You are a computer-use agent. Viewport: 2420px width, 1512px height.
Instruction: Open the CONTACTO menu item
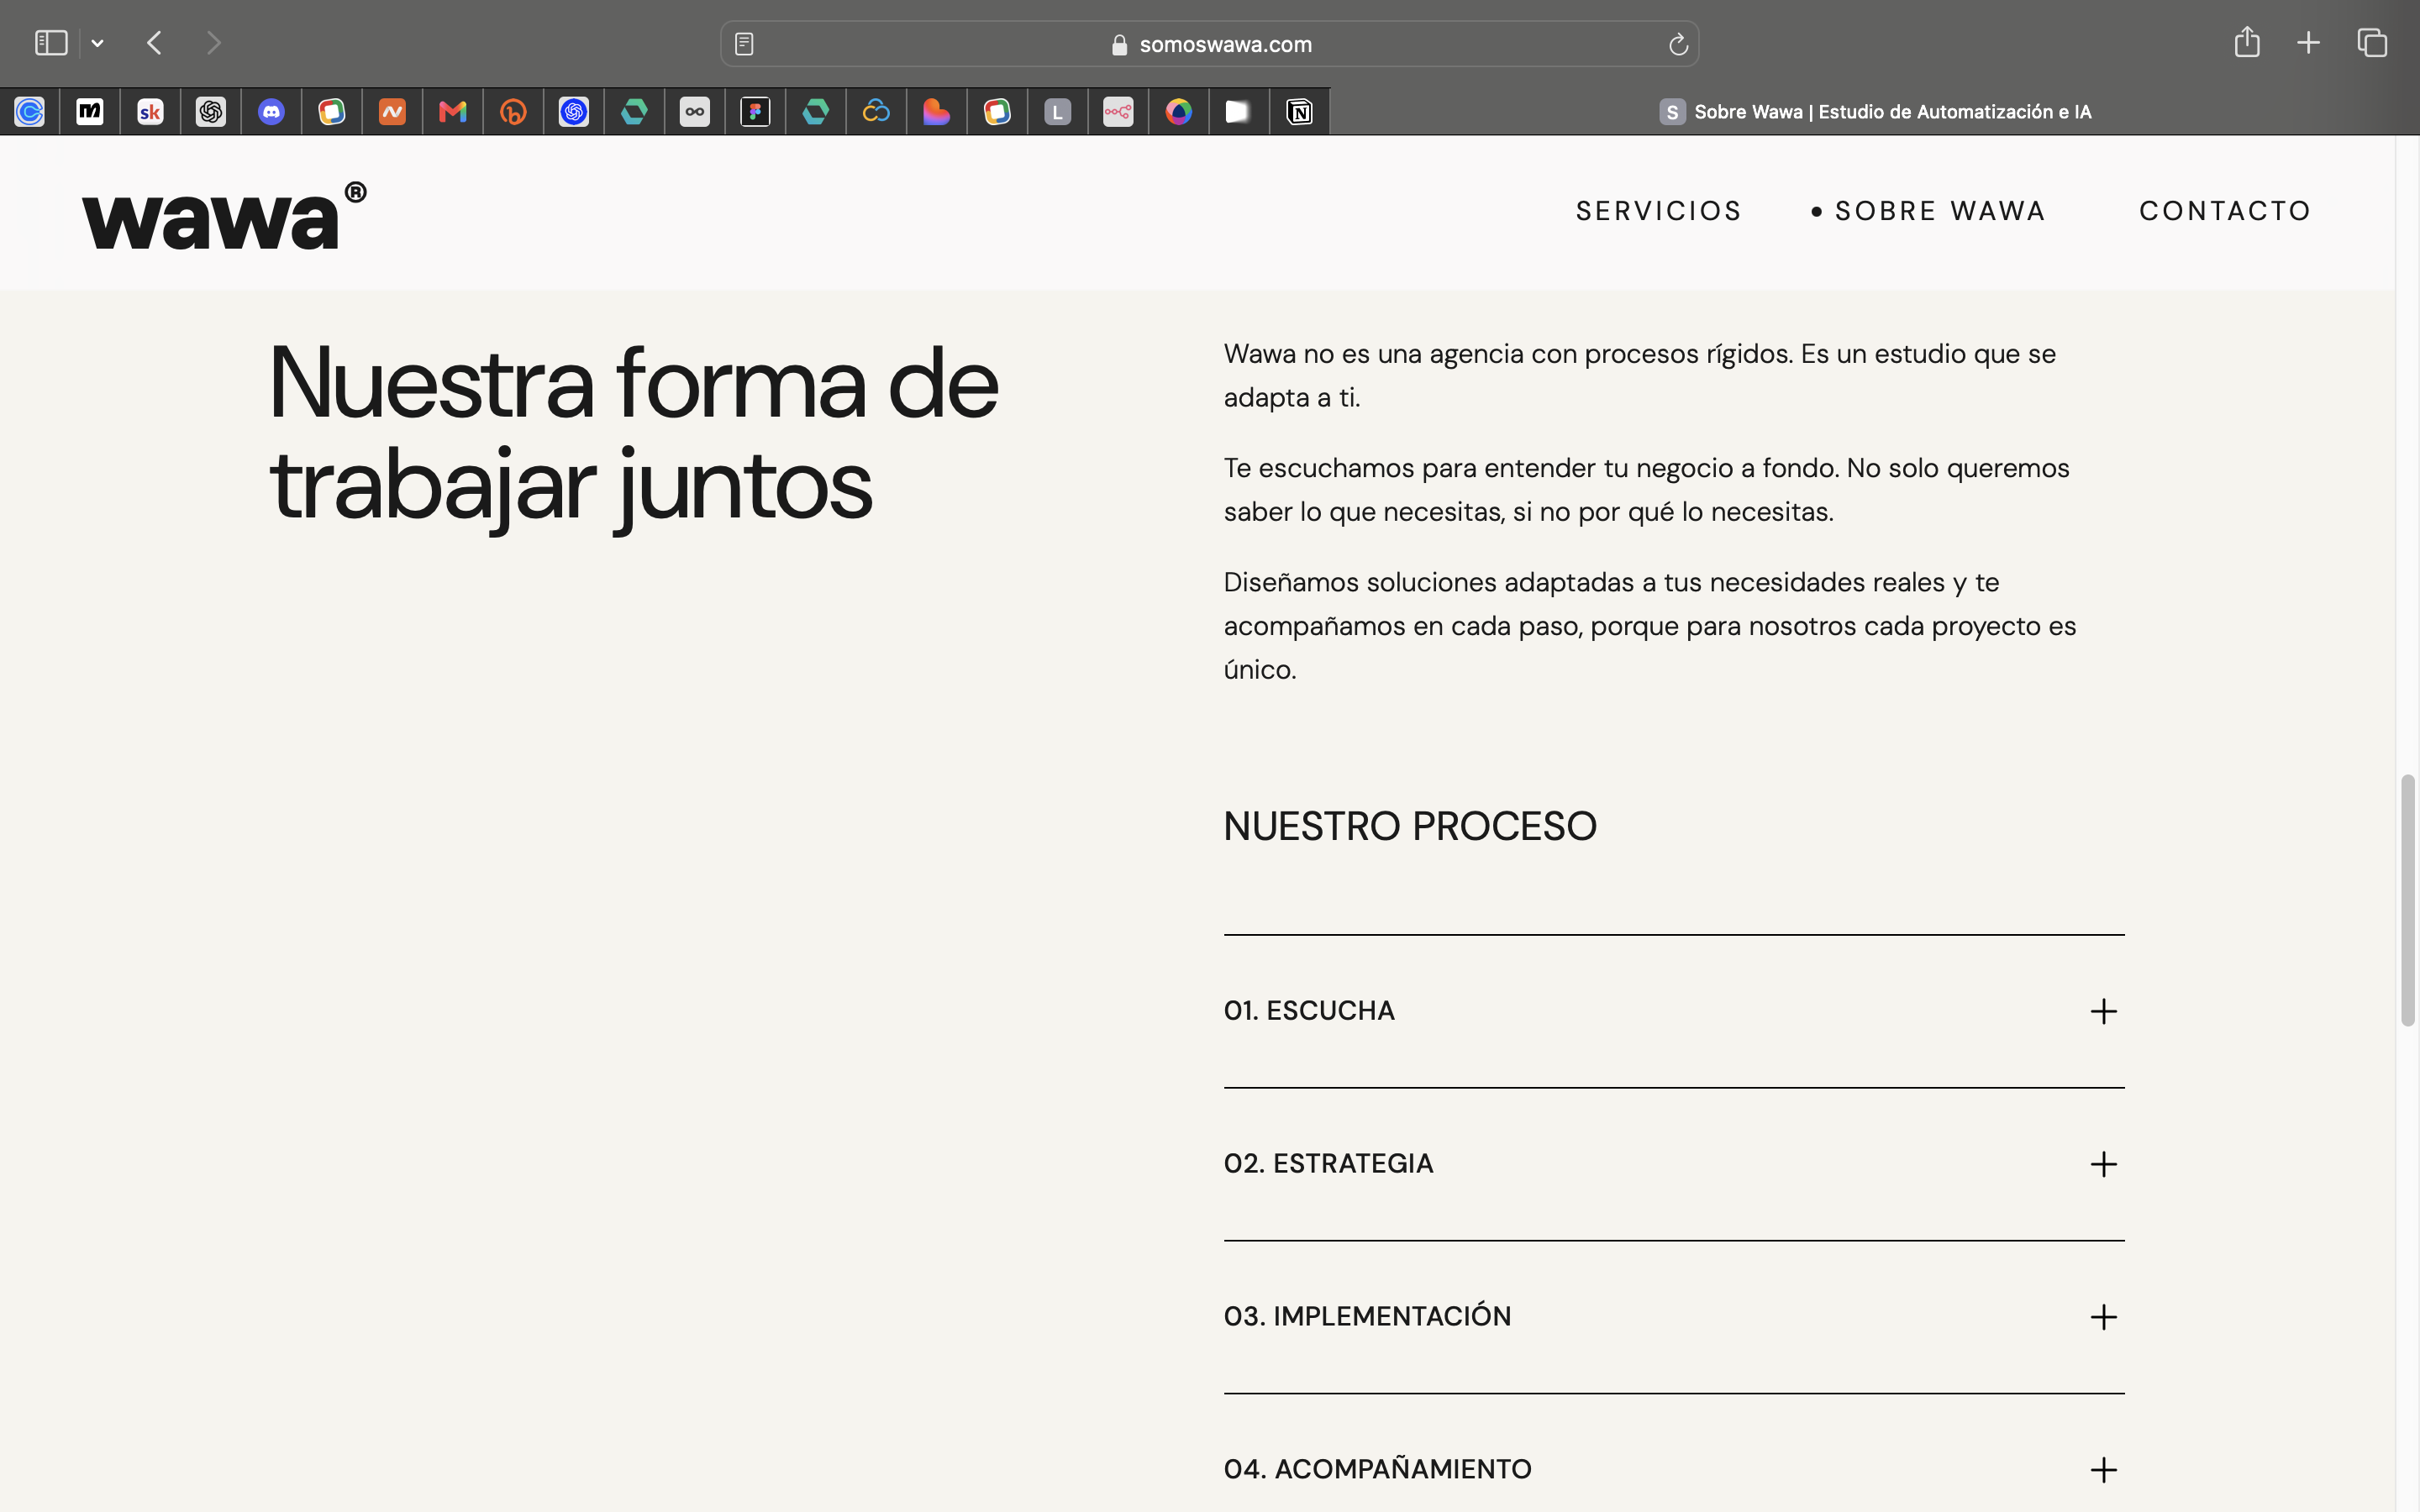(x=2225, y=211)
